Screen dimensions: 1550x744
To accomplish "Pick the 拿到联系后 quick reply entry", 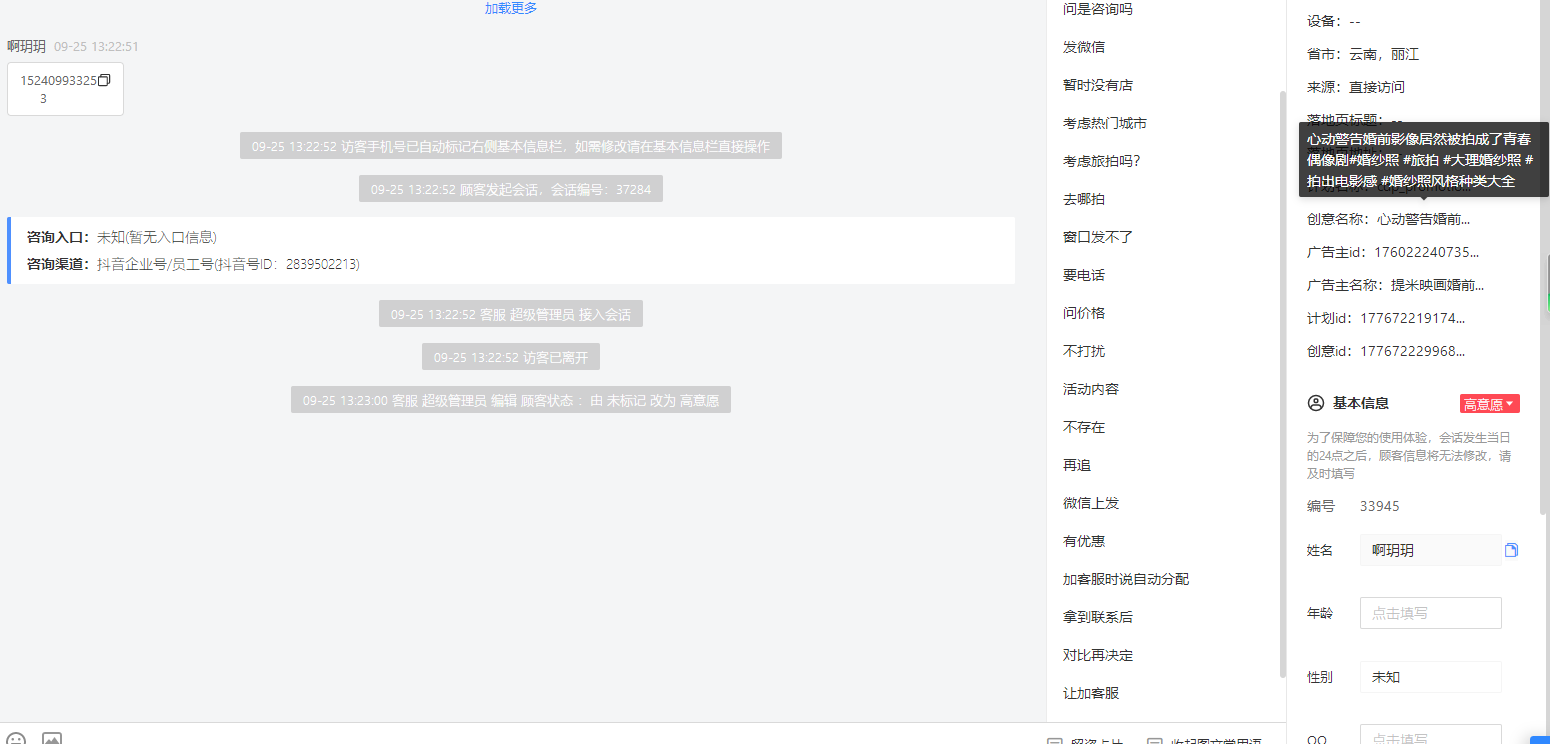I will coord(1098,617).
